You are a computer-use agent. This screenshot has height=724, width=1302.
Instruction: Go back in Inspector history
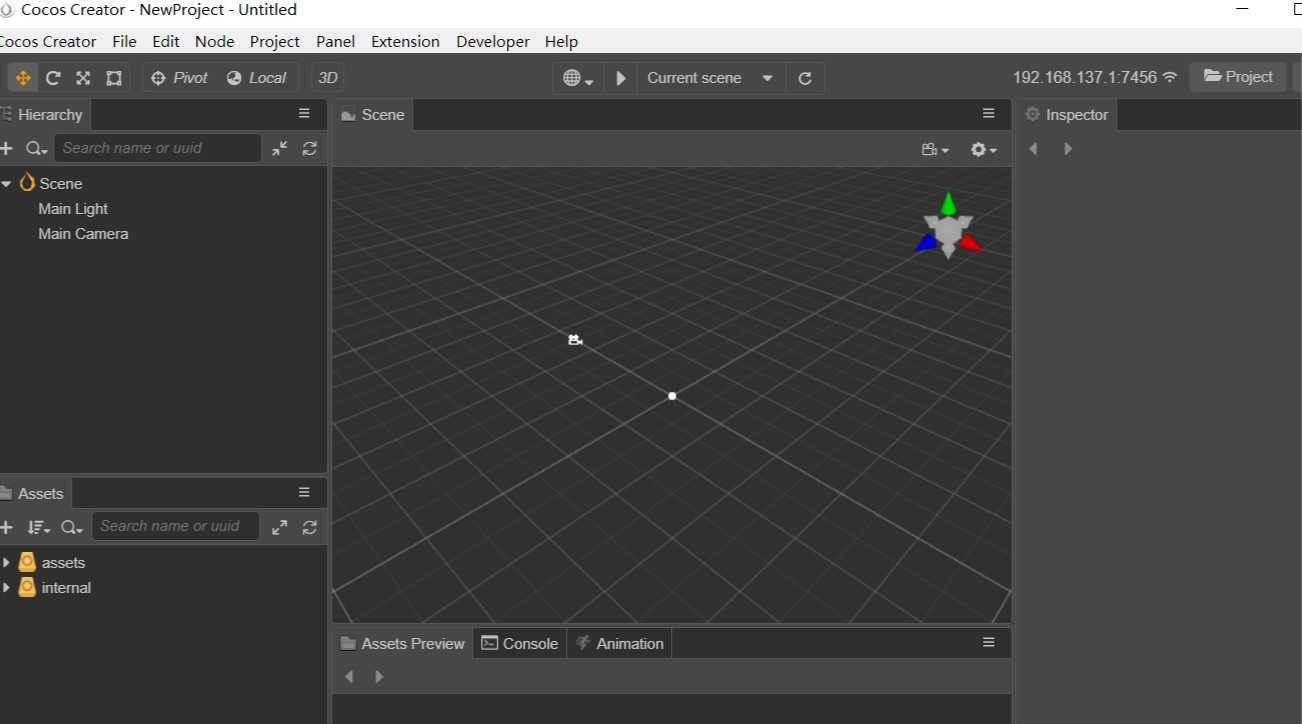tap(1034, 149)
